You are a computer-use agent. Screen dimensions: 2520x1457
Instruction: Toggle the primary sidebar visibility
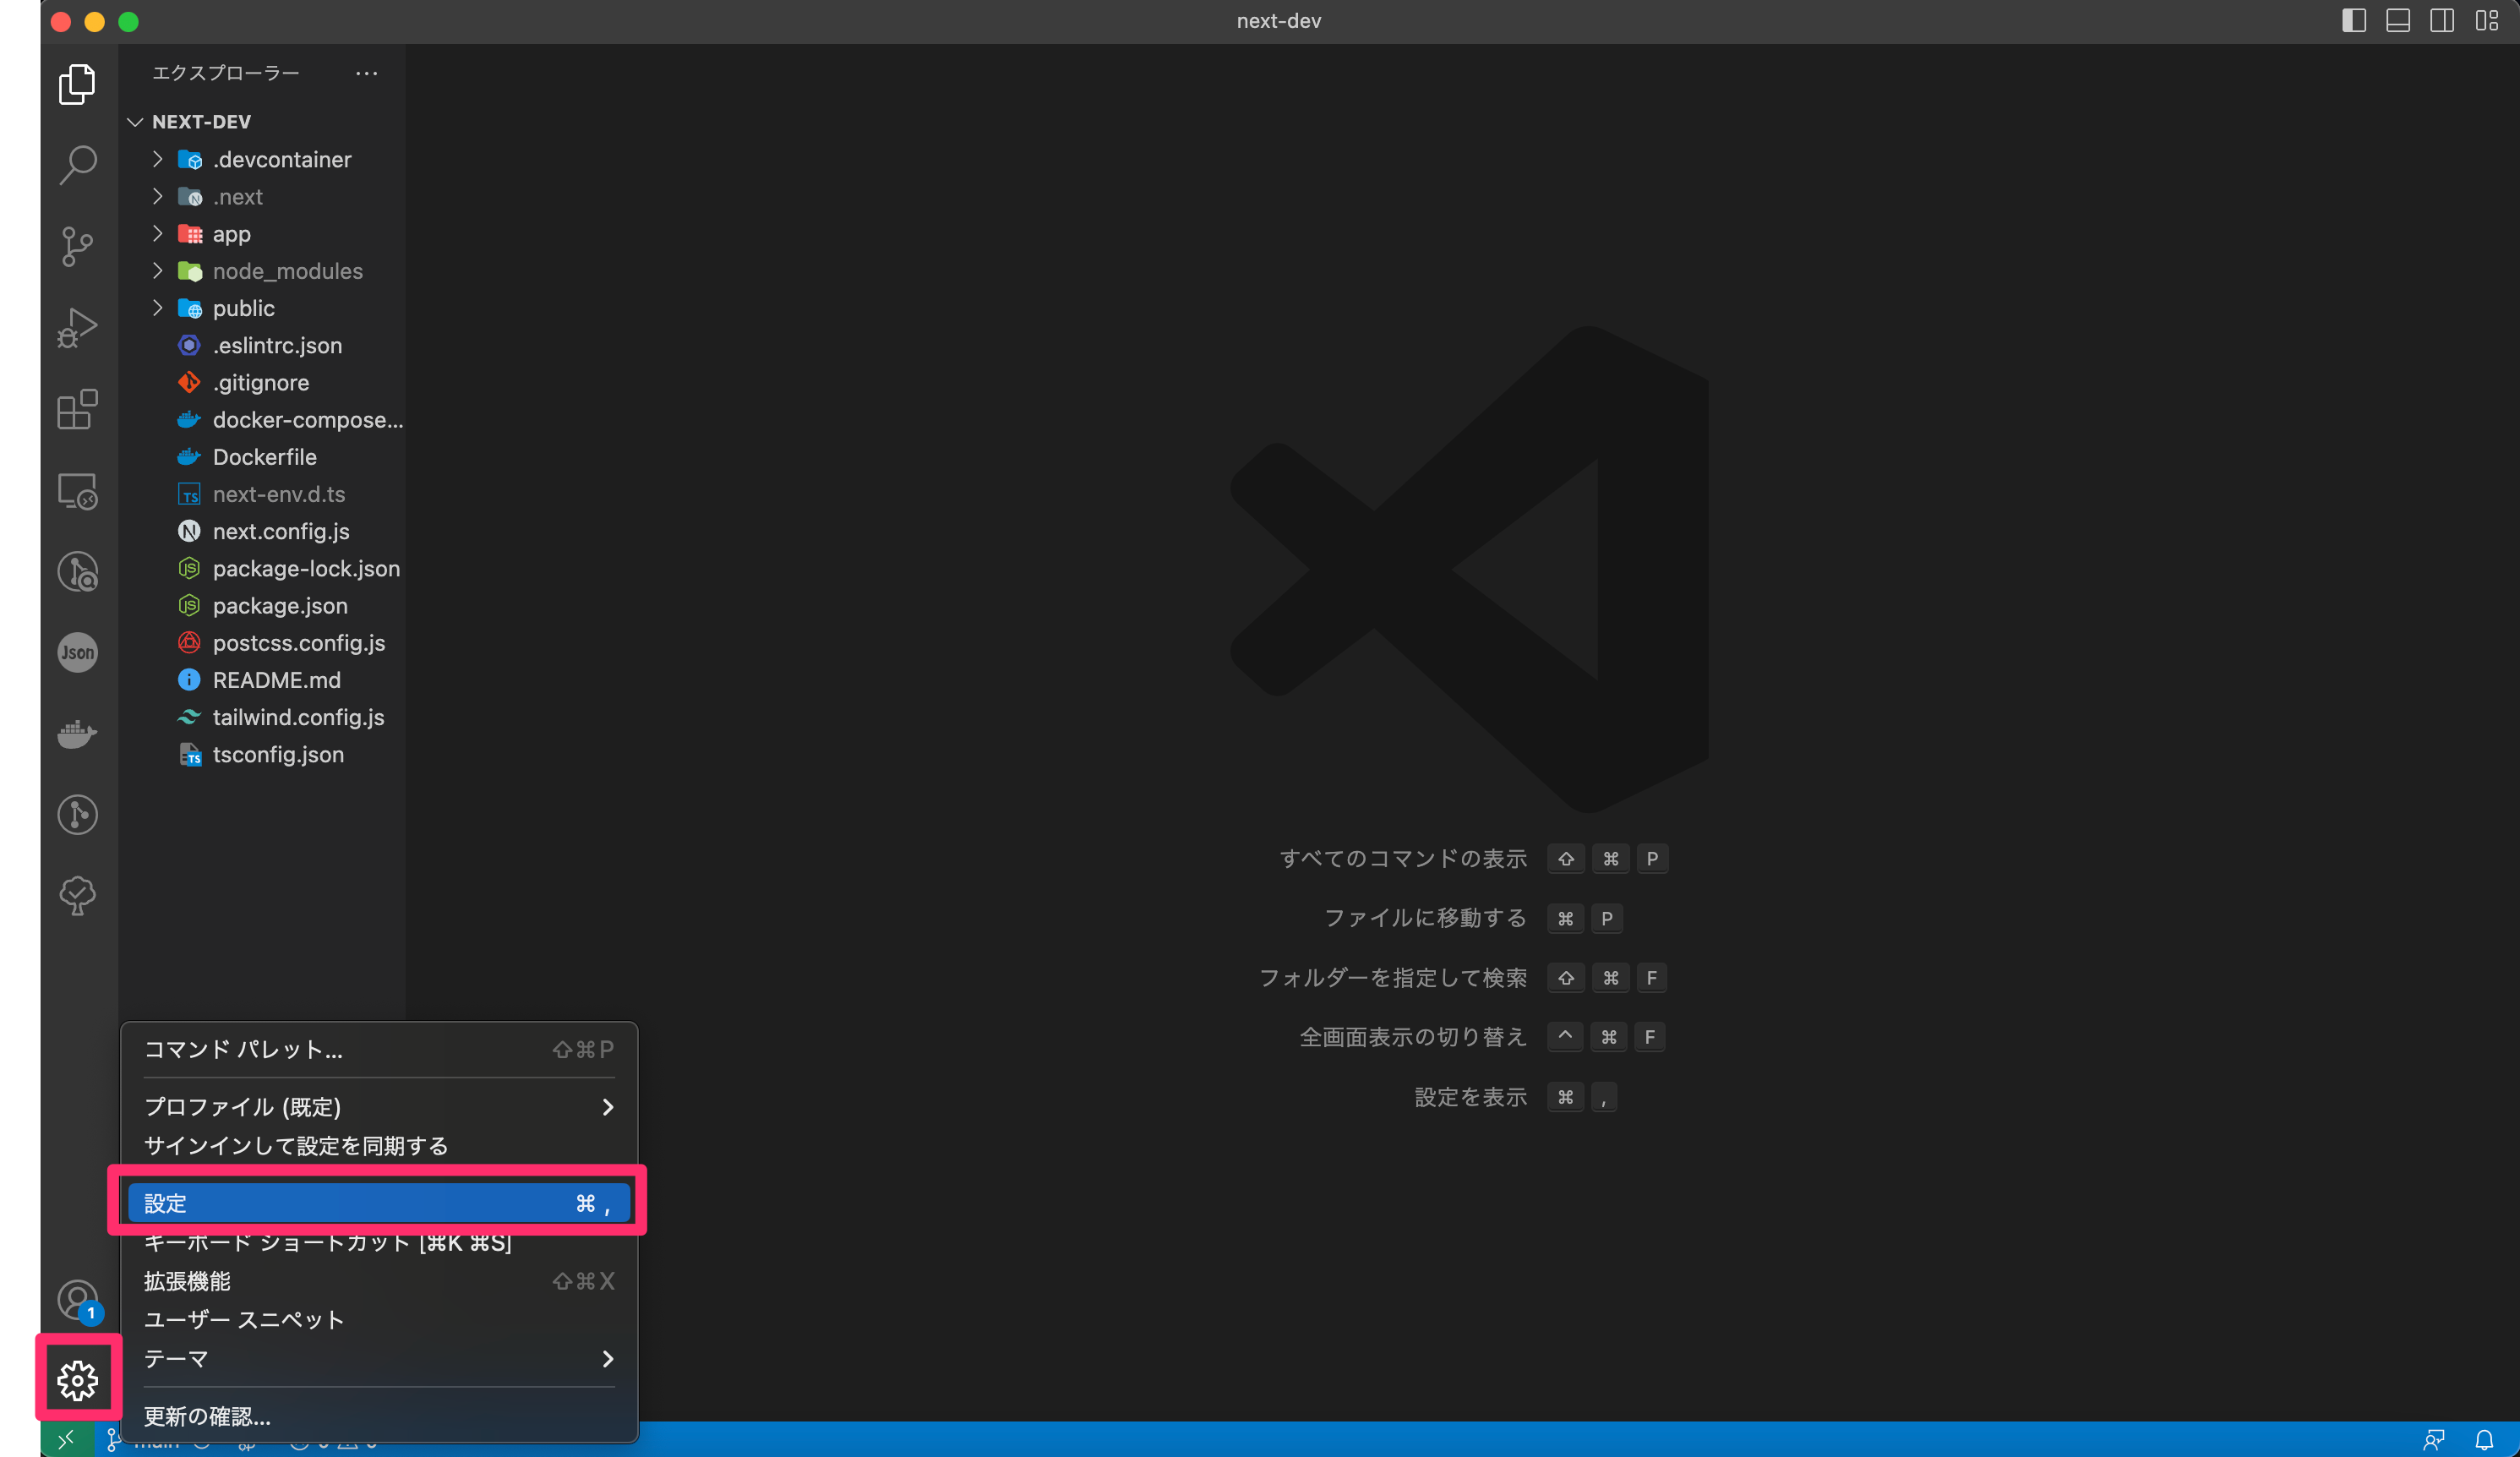[2354, 20]
